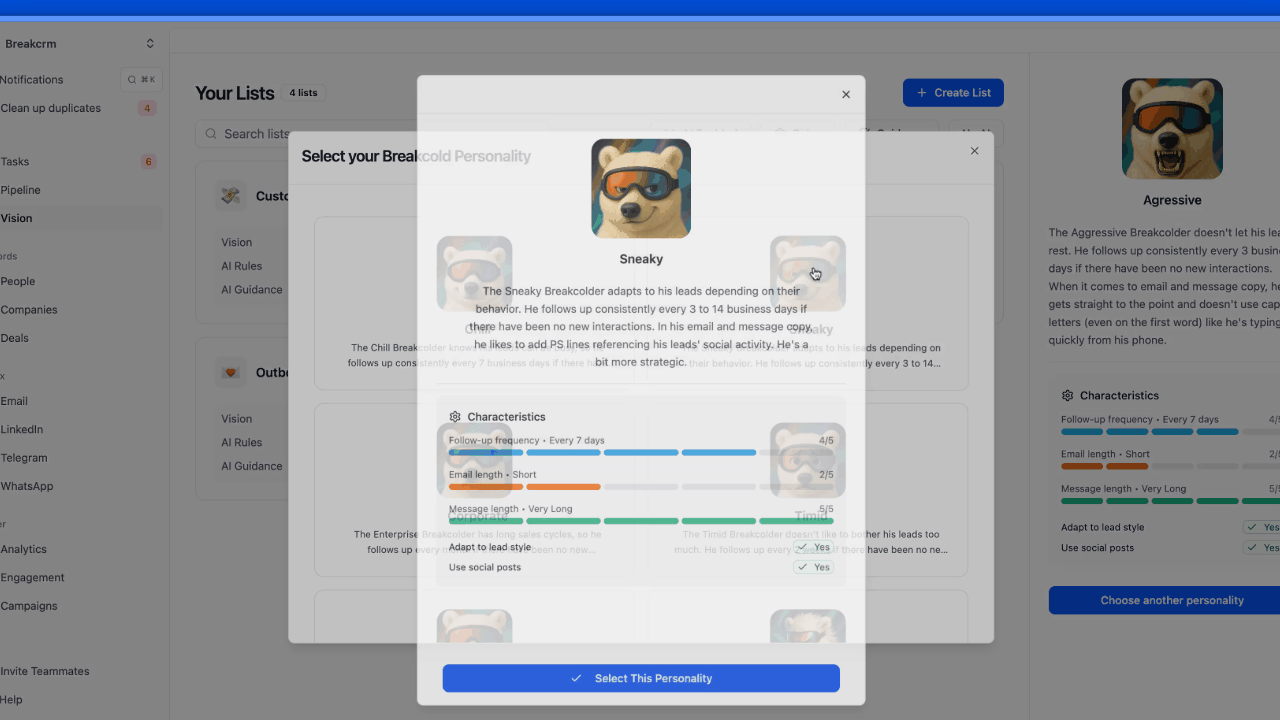Click the Create List button
The width and height of the screenshot is (1280, 720).
[953, 93]
